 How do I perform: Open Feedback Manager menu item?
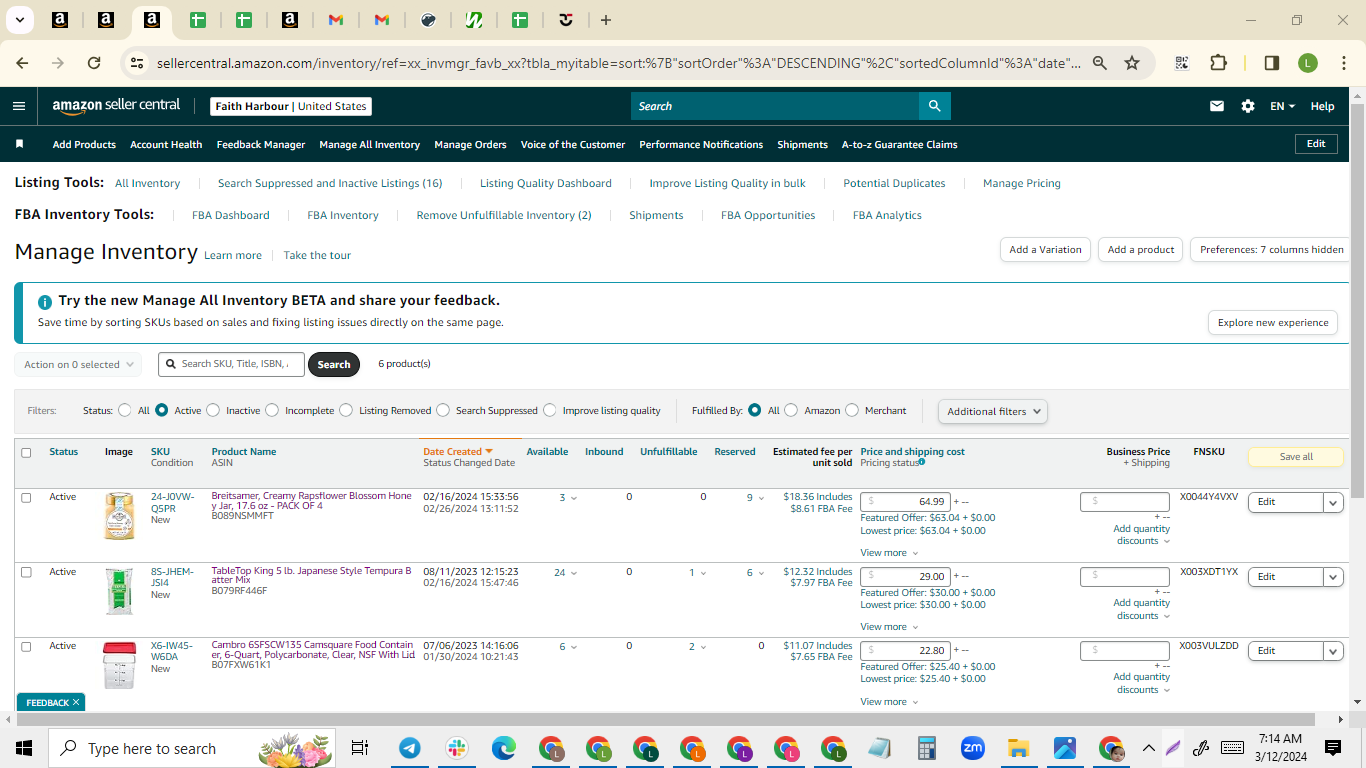[x=261, y=144]
